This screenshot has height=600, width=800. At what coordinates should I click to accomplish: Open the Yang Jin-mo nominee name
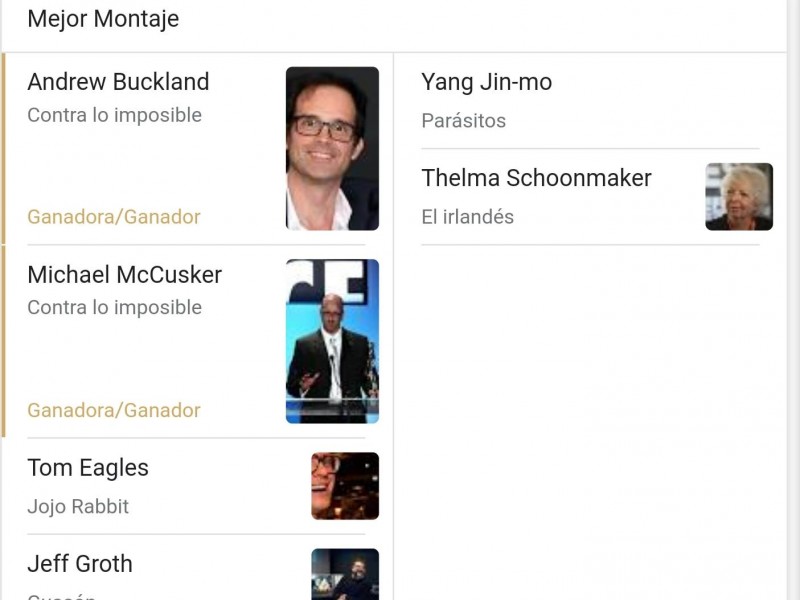click(x=486, y=82)
